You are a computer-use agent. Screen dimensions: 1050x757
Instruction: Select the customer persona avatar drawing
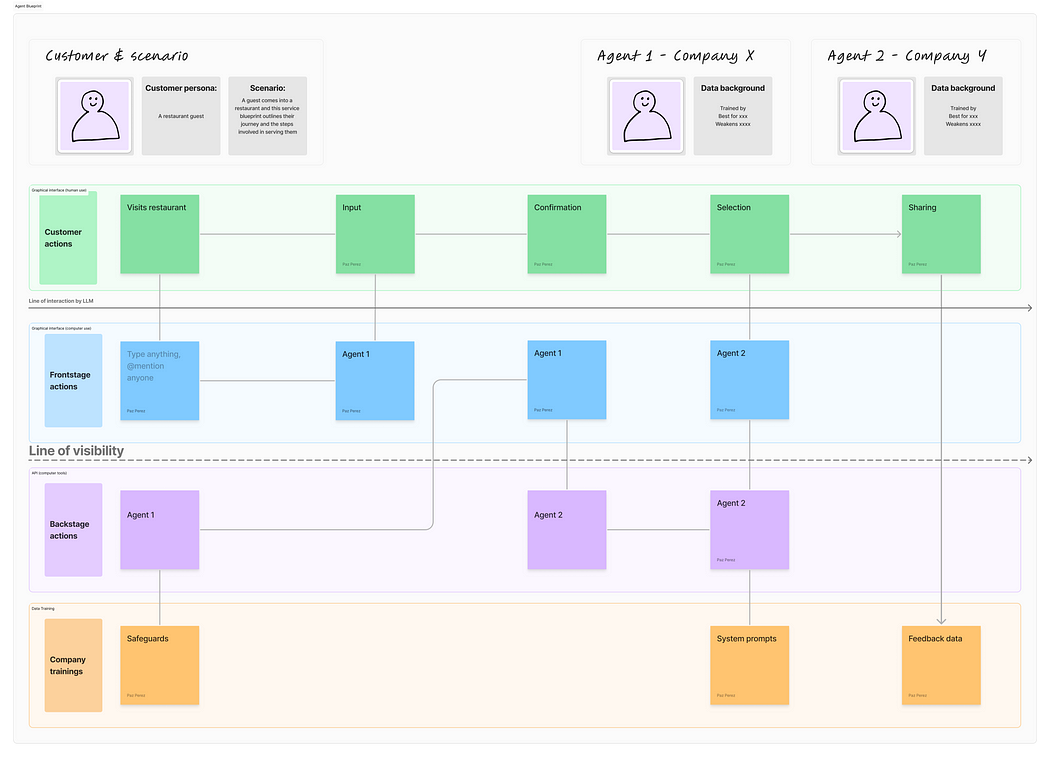pyautogui.click(x=94, y=116)
